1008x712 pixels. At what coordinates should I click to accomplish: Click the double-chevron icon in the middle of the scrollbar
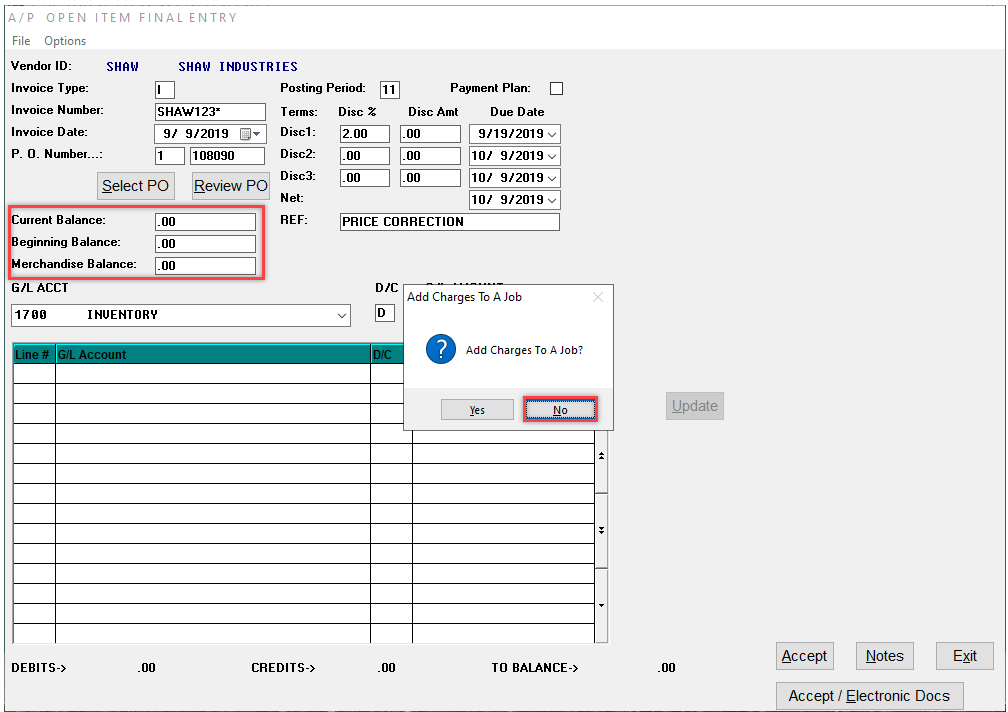(x=601, y=530)
